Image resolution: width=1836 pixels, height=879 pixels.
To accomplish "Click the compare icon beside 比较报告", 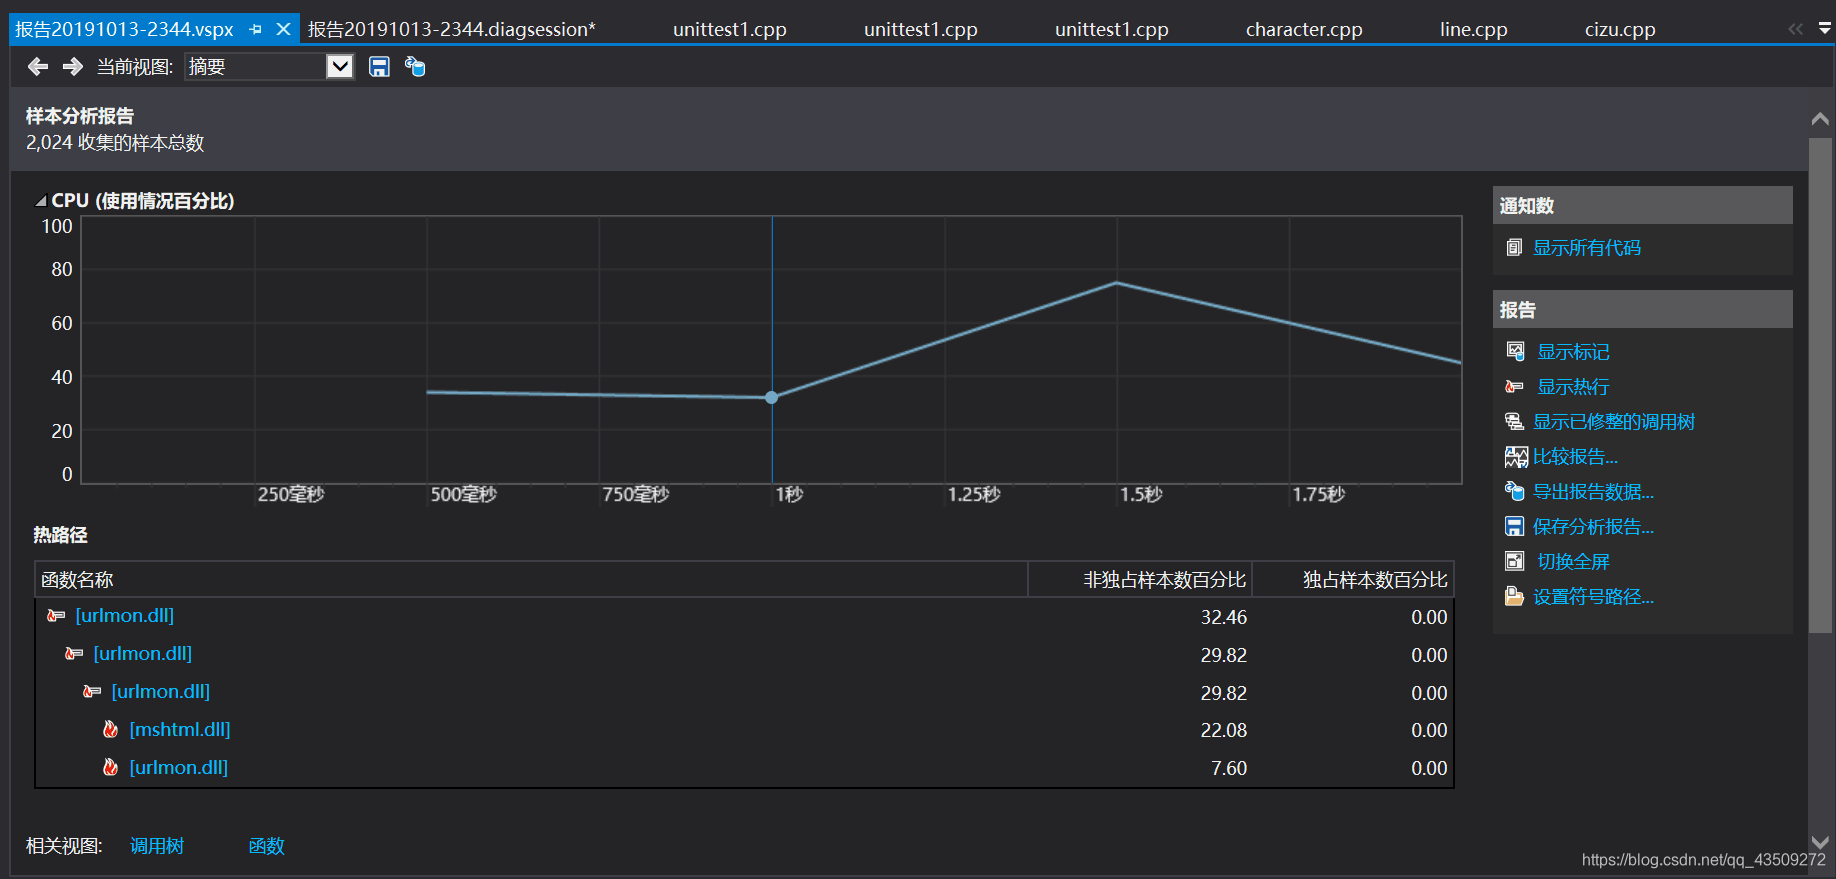I will tap(1516, 457).
